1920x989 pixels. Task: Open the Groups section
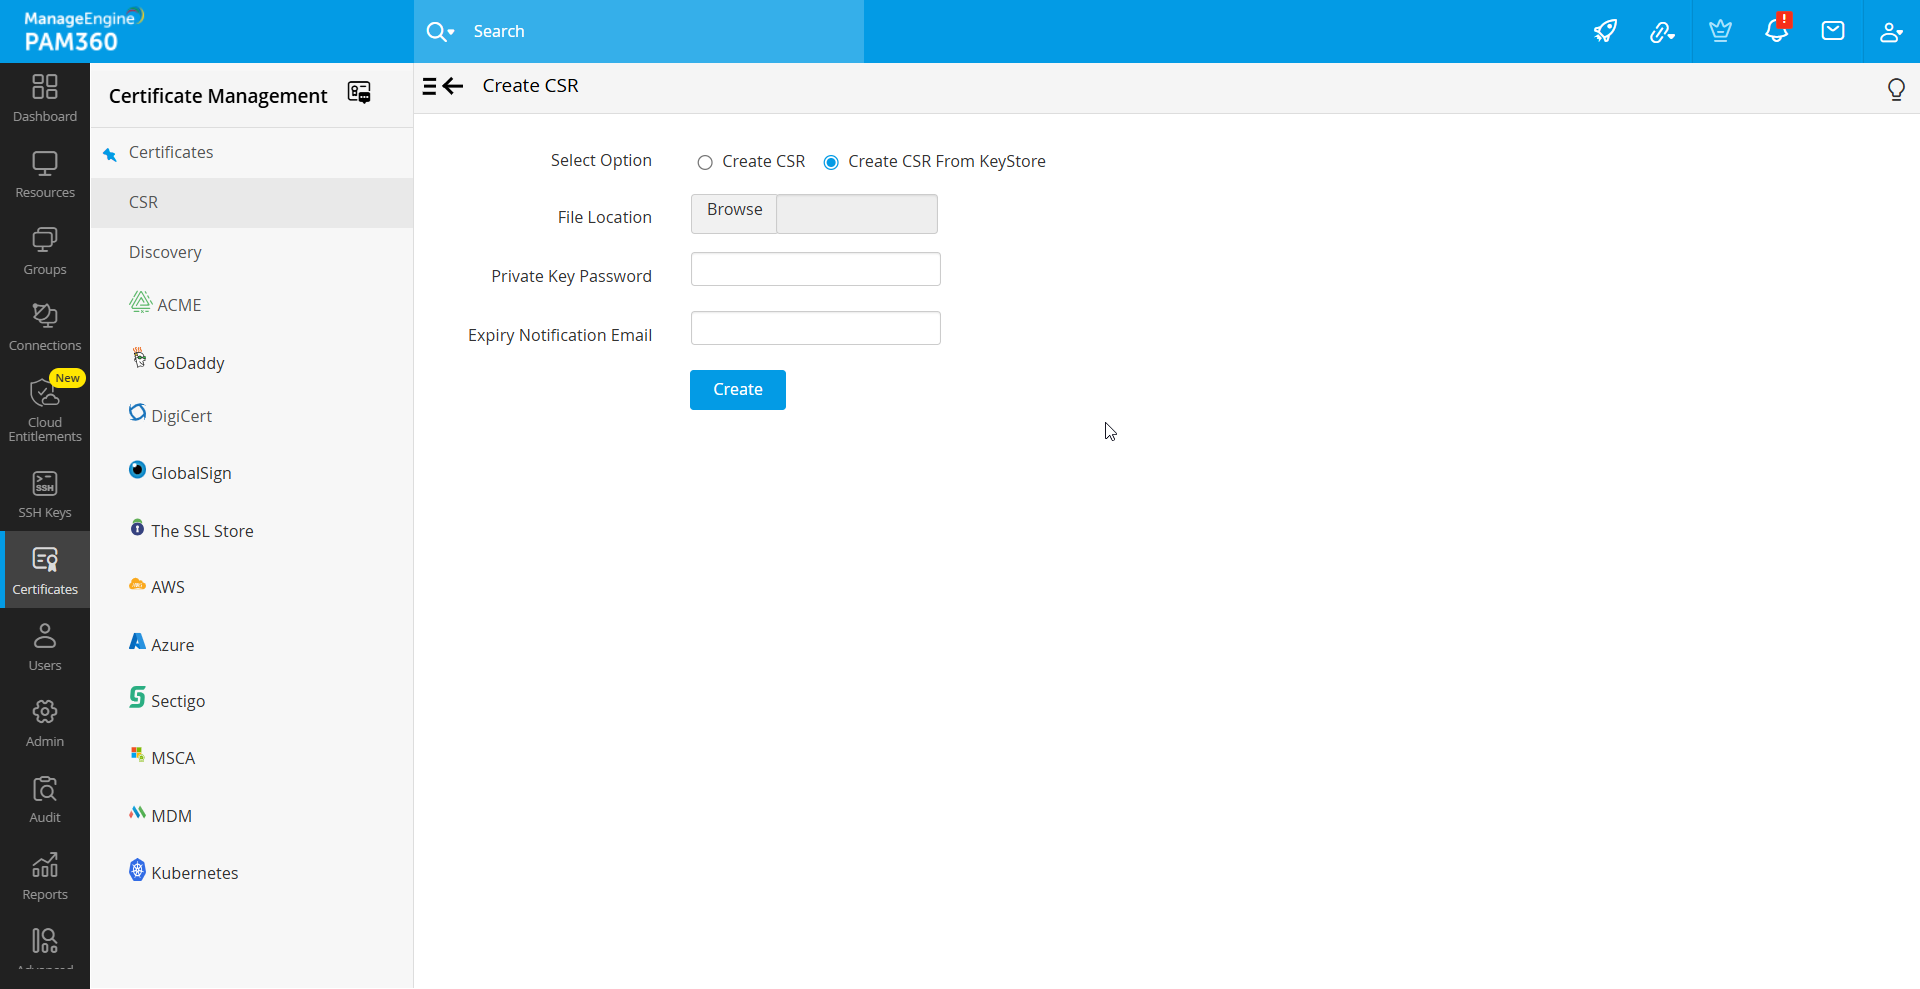coord(45,252)
